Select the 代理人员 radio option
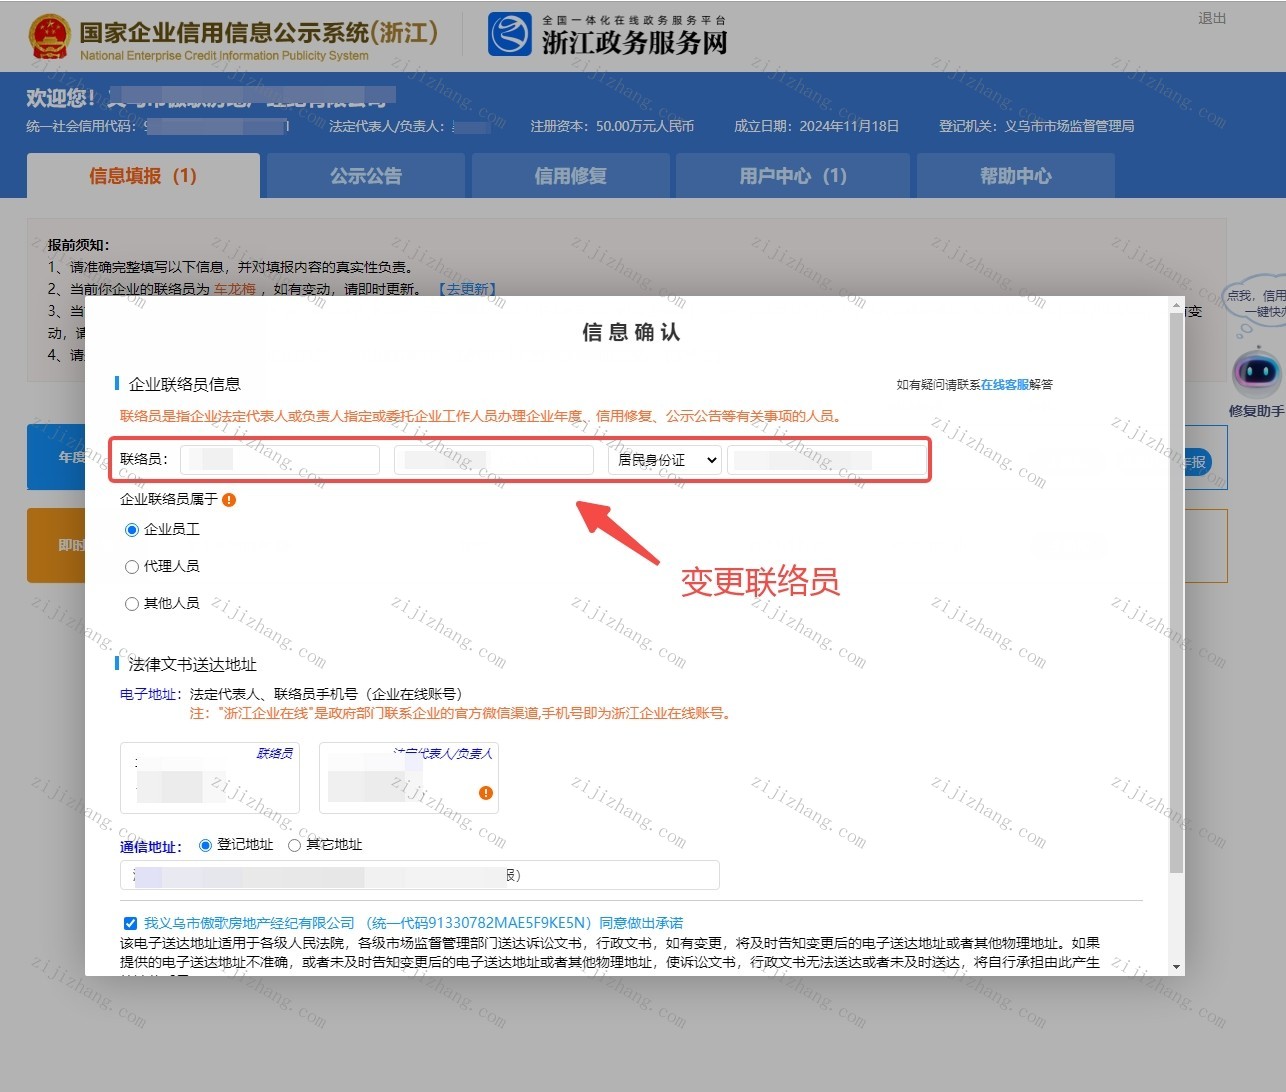This screenshot has height=1092, width=1286. coord(131,567)
